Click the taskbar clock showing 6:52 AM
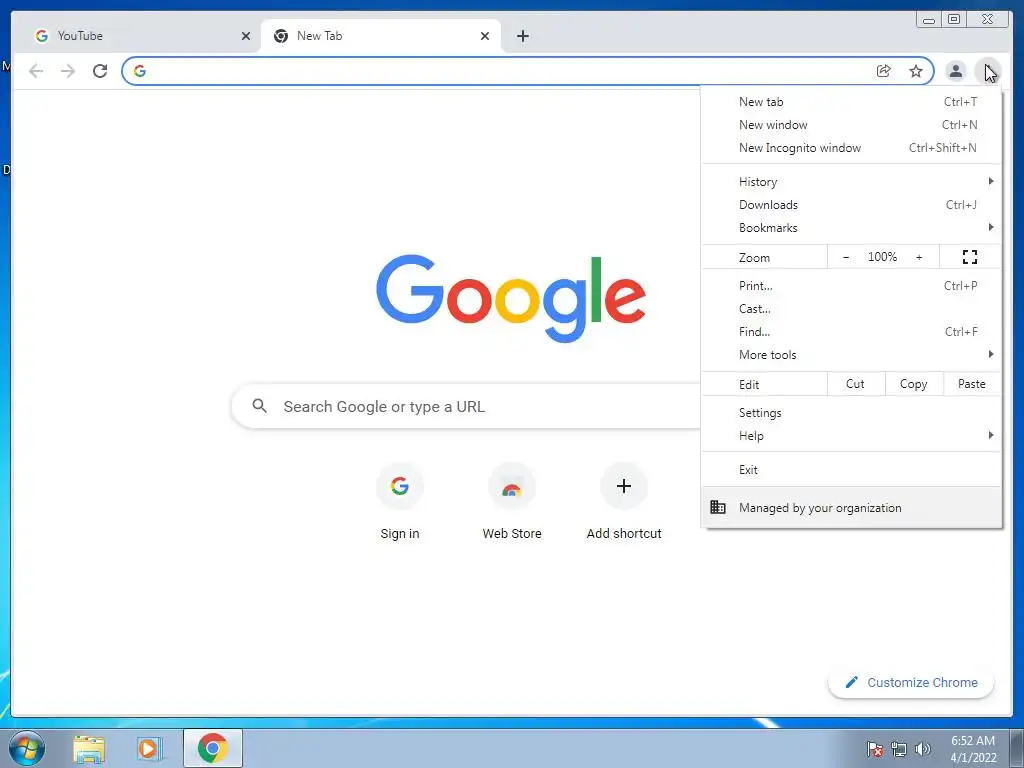The image size is (1024, 768). click(x=973, y=749)
